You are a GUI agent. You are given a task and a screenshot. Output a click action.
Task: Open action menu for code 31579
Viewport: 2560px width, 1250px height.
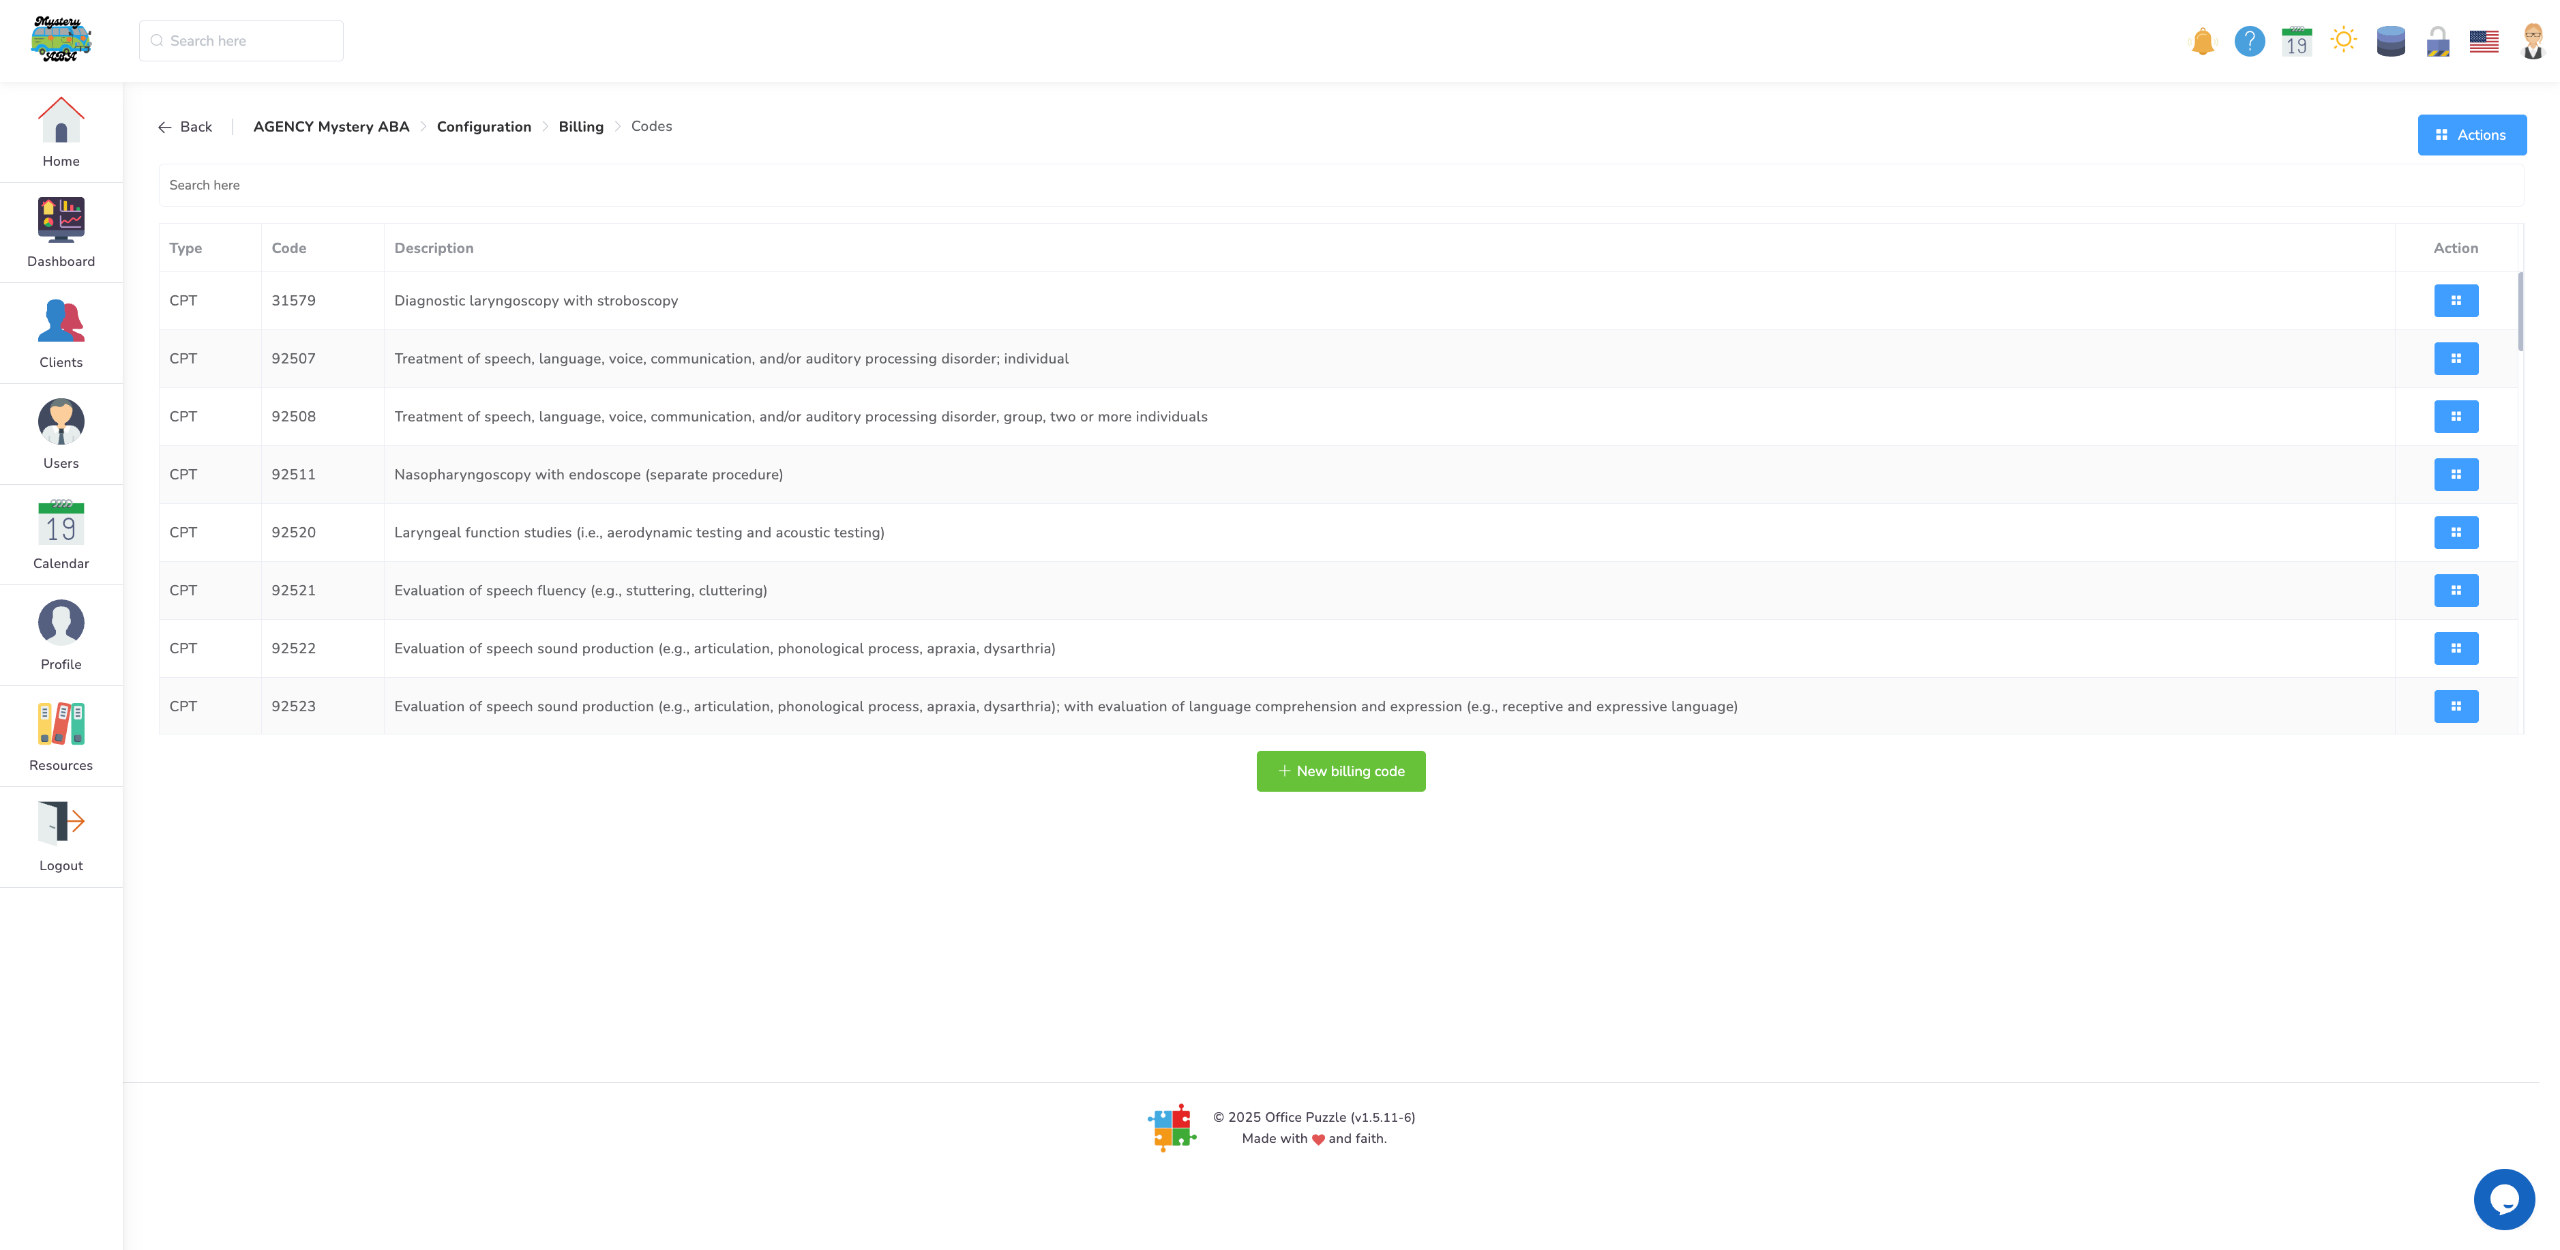(2455, 300)
